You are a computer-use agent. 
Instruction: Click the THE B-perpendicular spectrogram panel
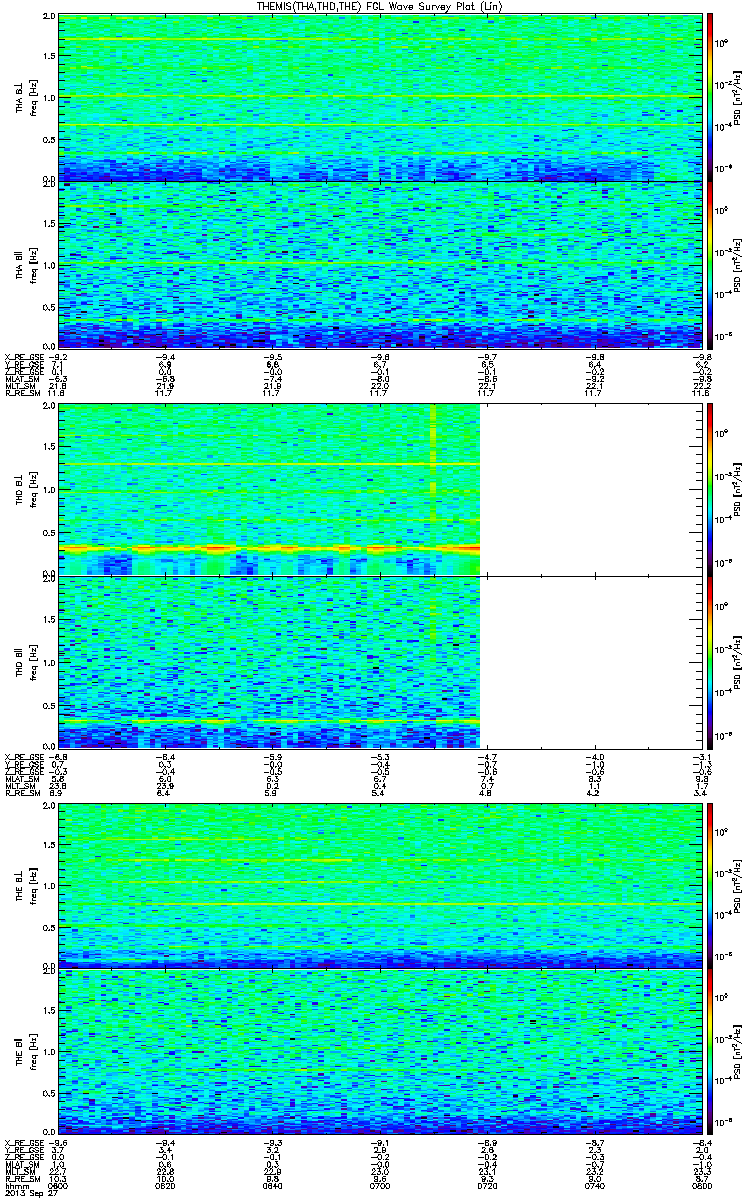pyautogui.click(x=379, y=884)
